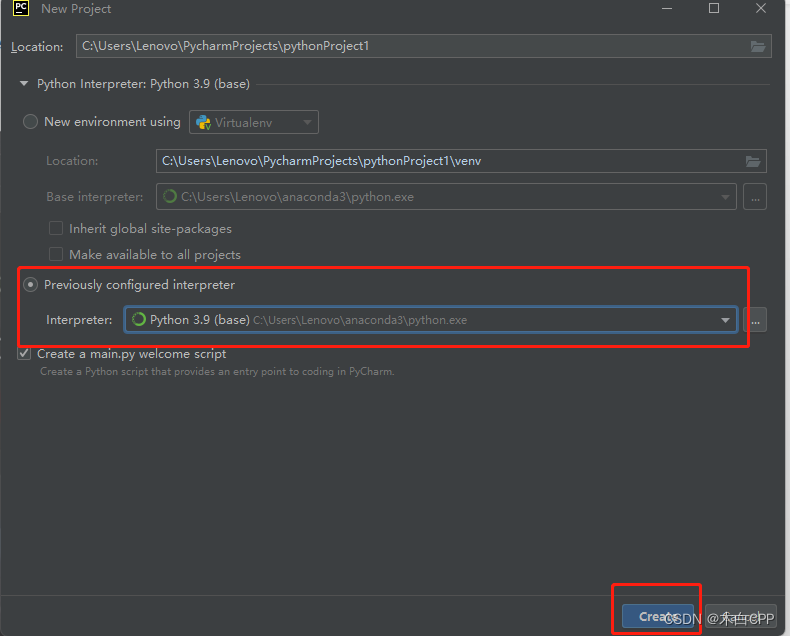The height and width of the screenshot is (636, 790).
Task: Open the Base interpreter dropdown
Action: click(446, 197)
